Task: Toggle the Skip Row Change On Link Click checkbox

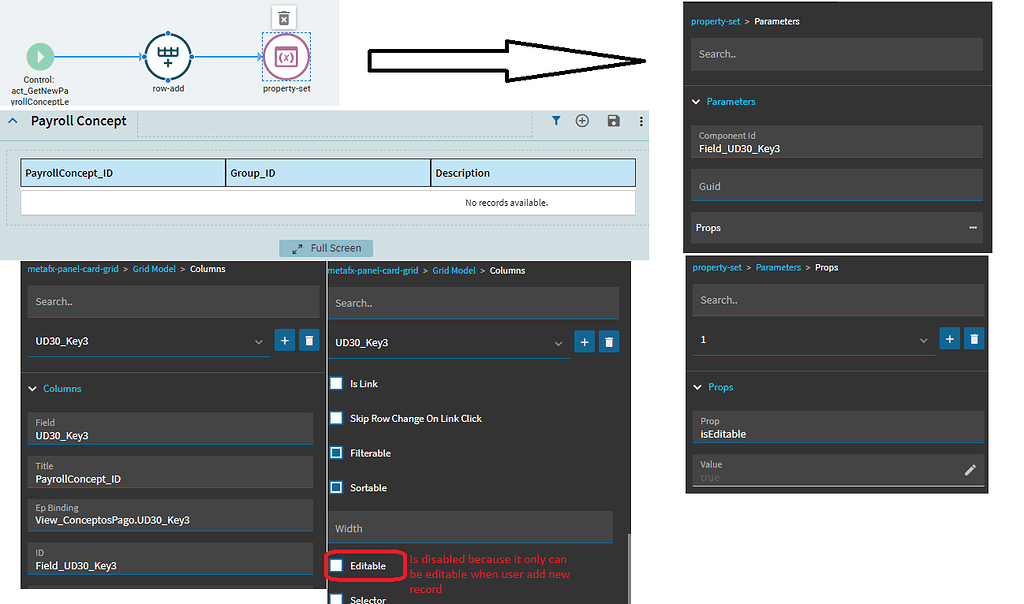Action: 336,418
